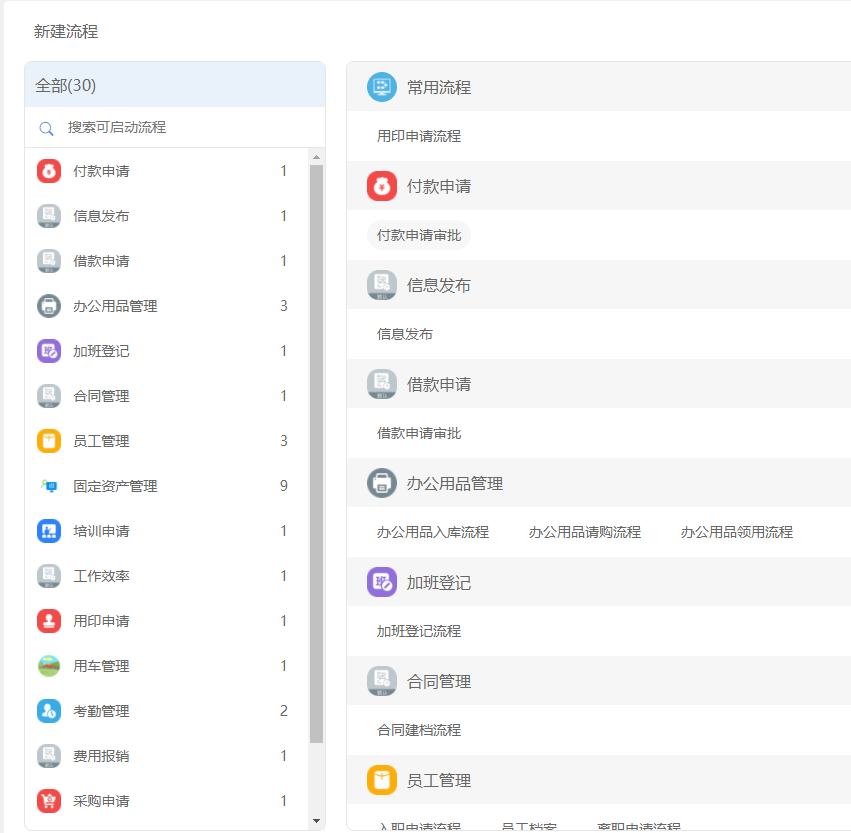Click the 考勤管理 people icon
Image resolution: width=851 pixels, height=833 pixels.
click(x=48, y=710)
